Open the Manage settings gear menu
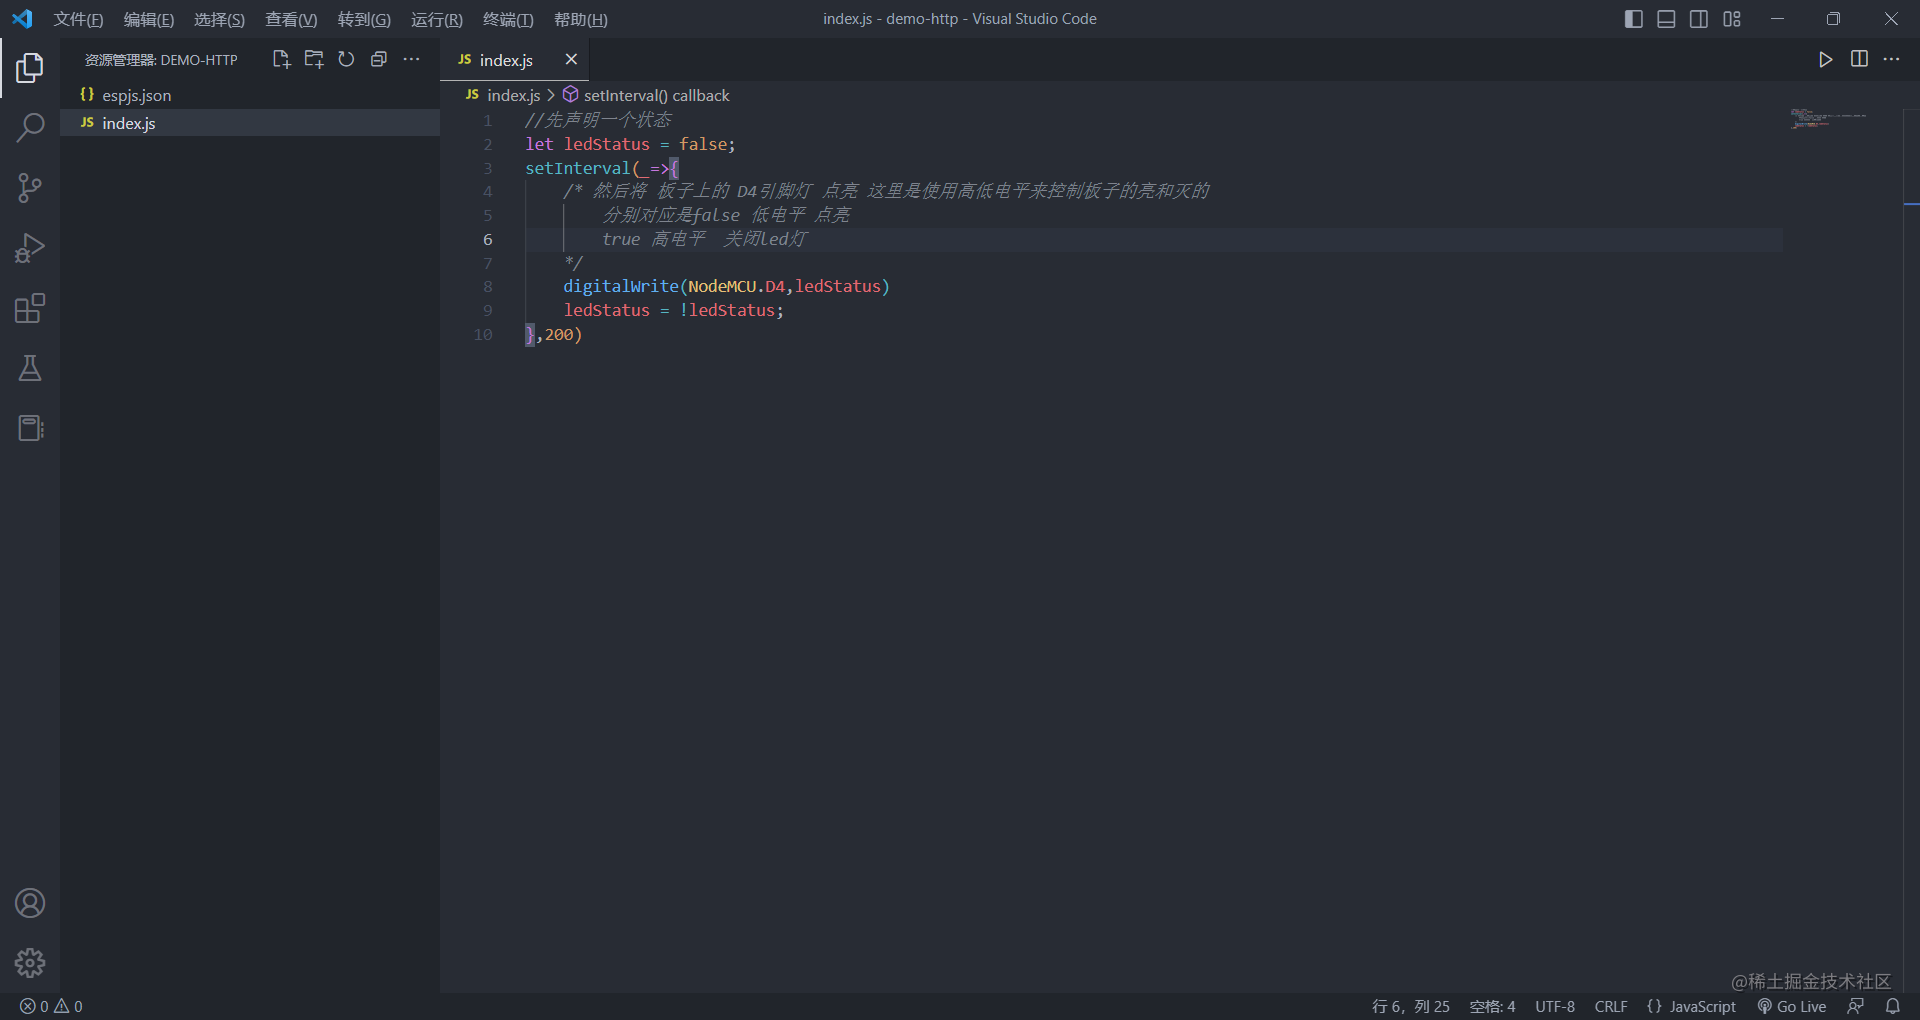The height and width of the screenshot is (1020, 1920). coord(30,963)
